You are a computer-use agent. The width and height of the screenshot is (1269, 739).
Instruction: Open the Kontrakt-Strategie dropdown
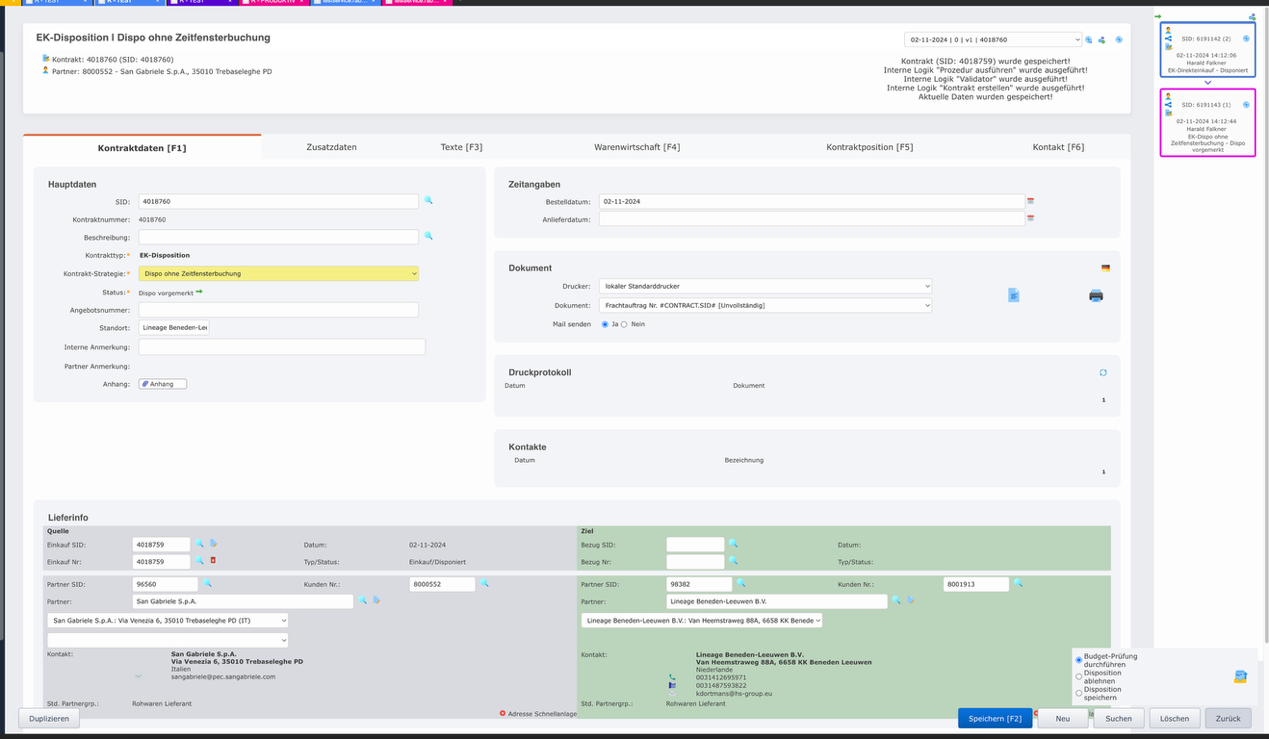(x=278, y=273)
